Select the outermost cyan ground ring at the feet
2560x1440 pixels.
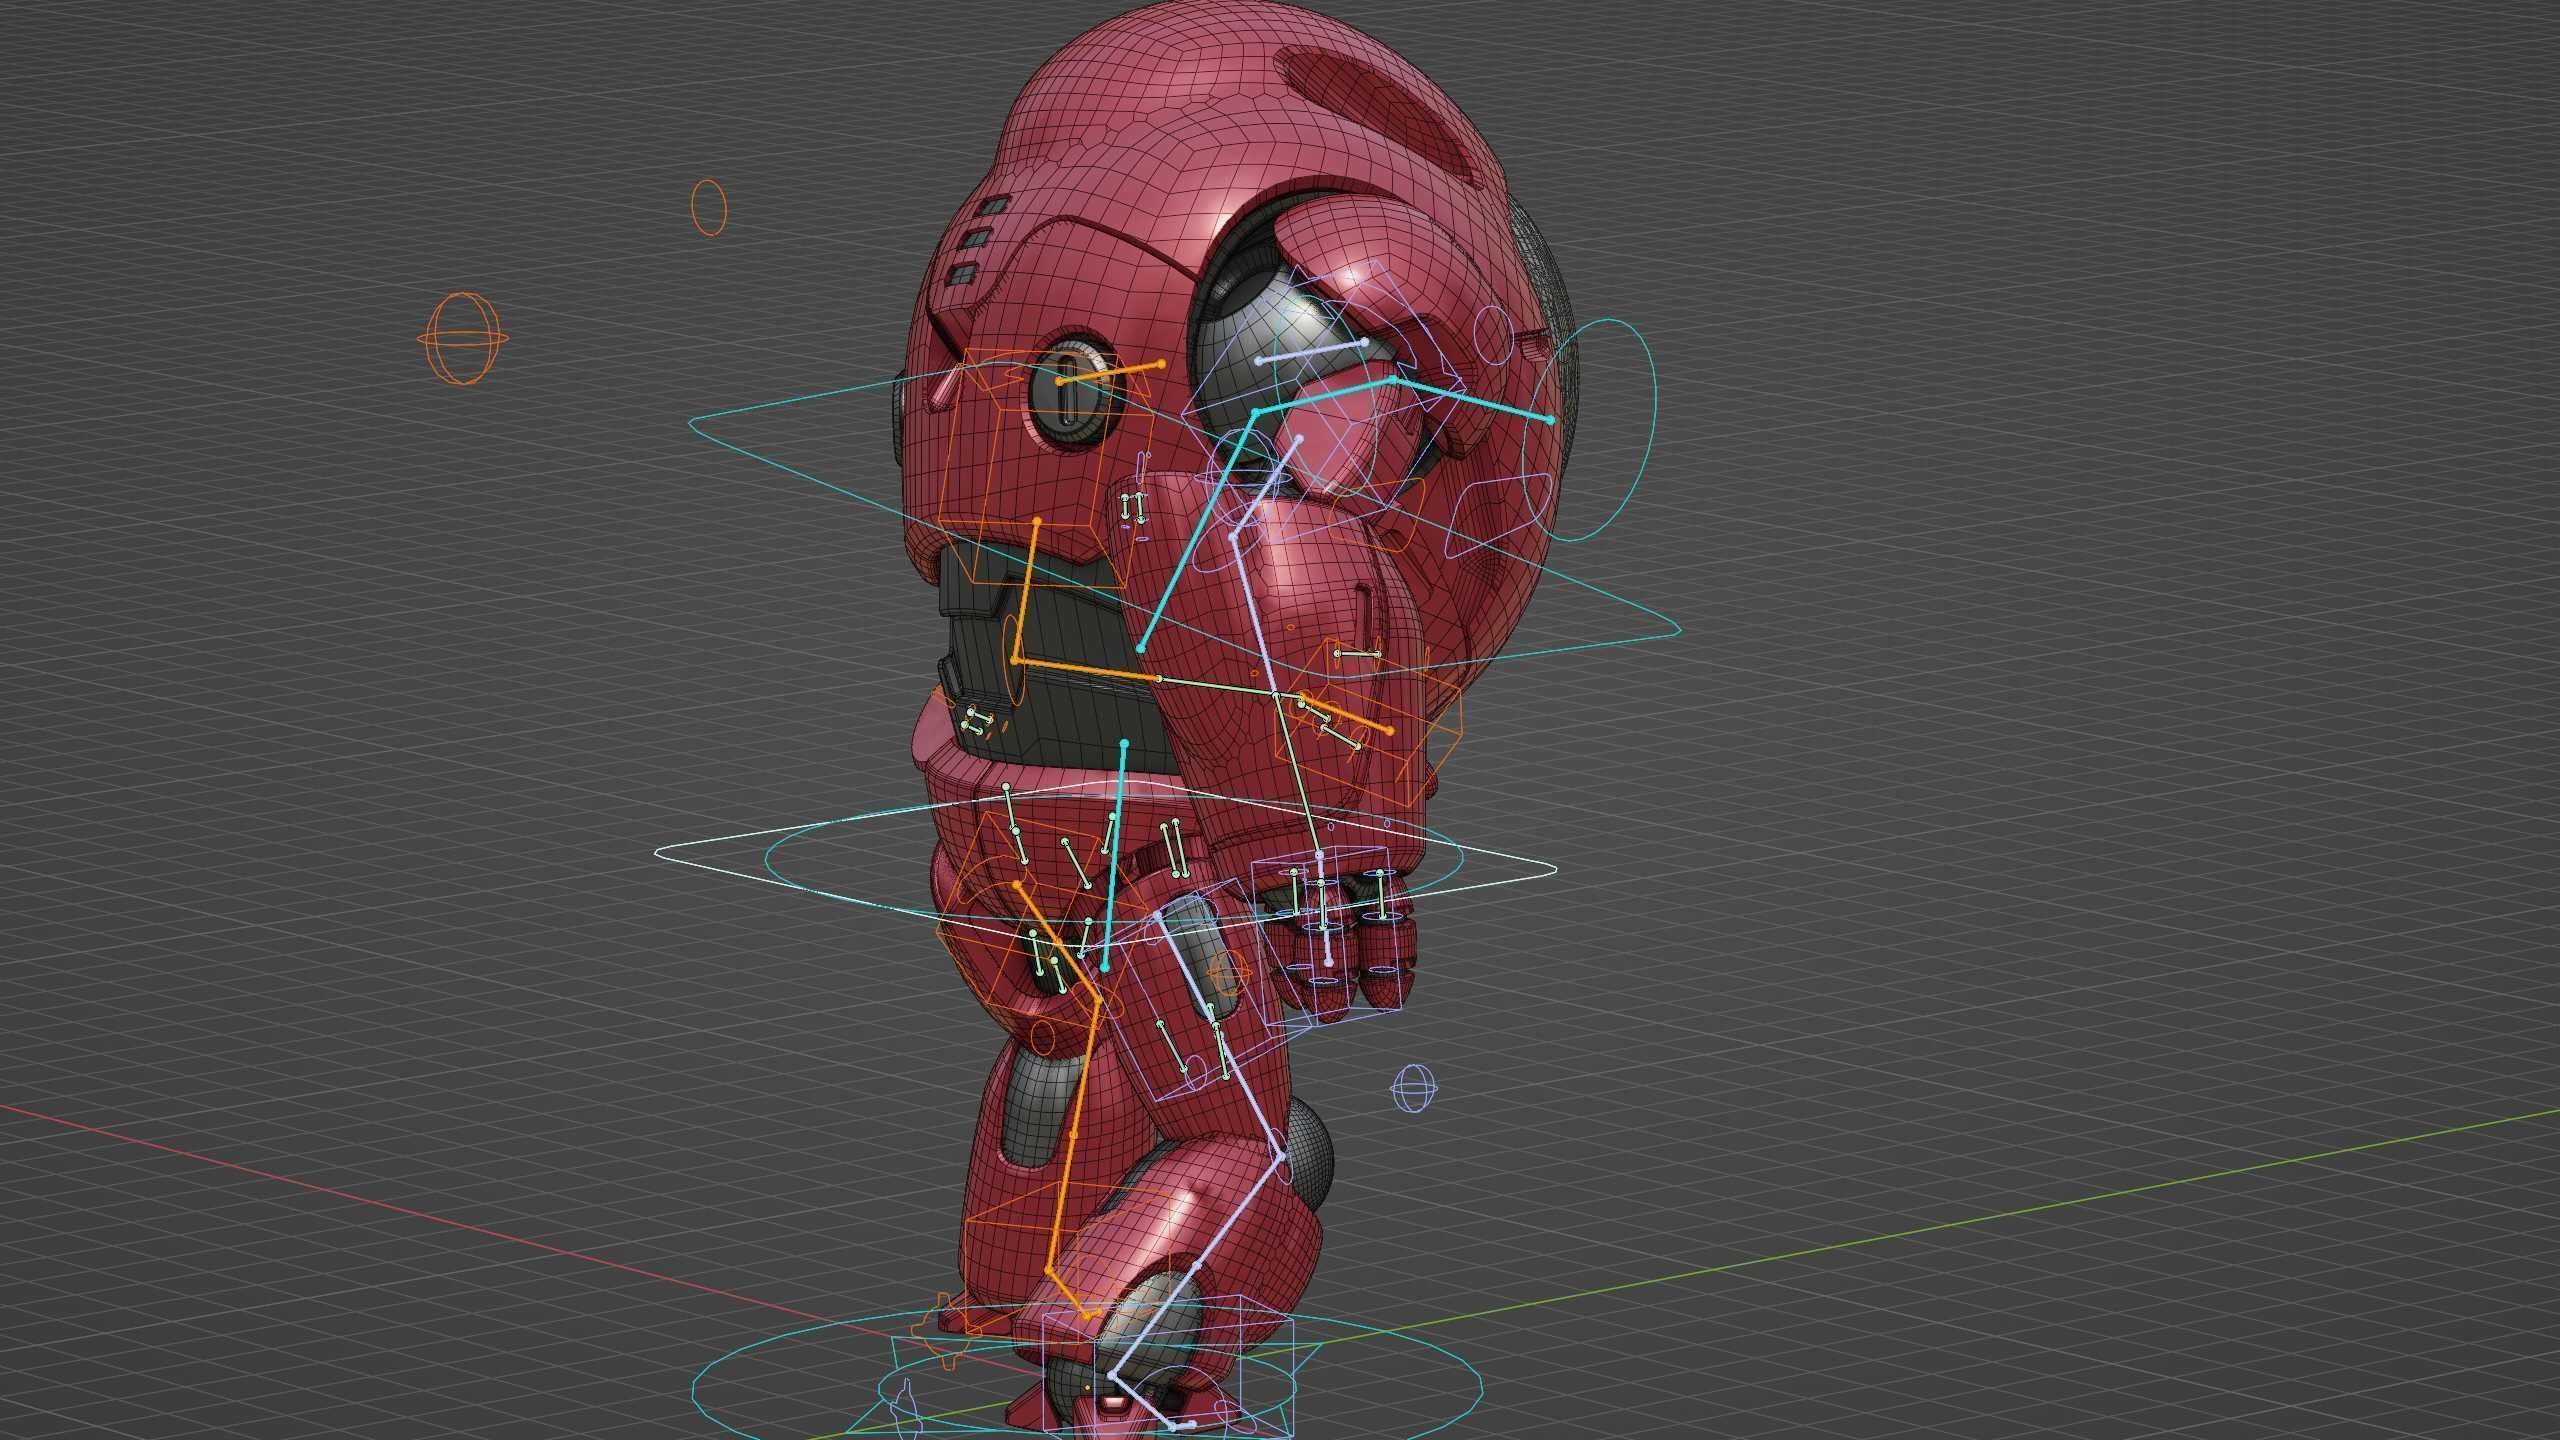point(1087,1390)
